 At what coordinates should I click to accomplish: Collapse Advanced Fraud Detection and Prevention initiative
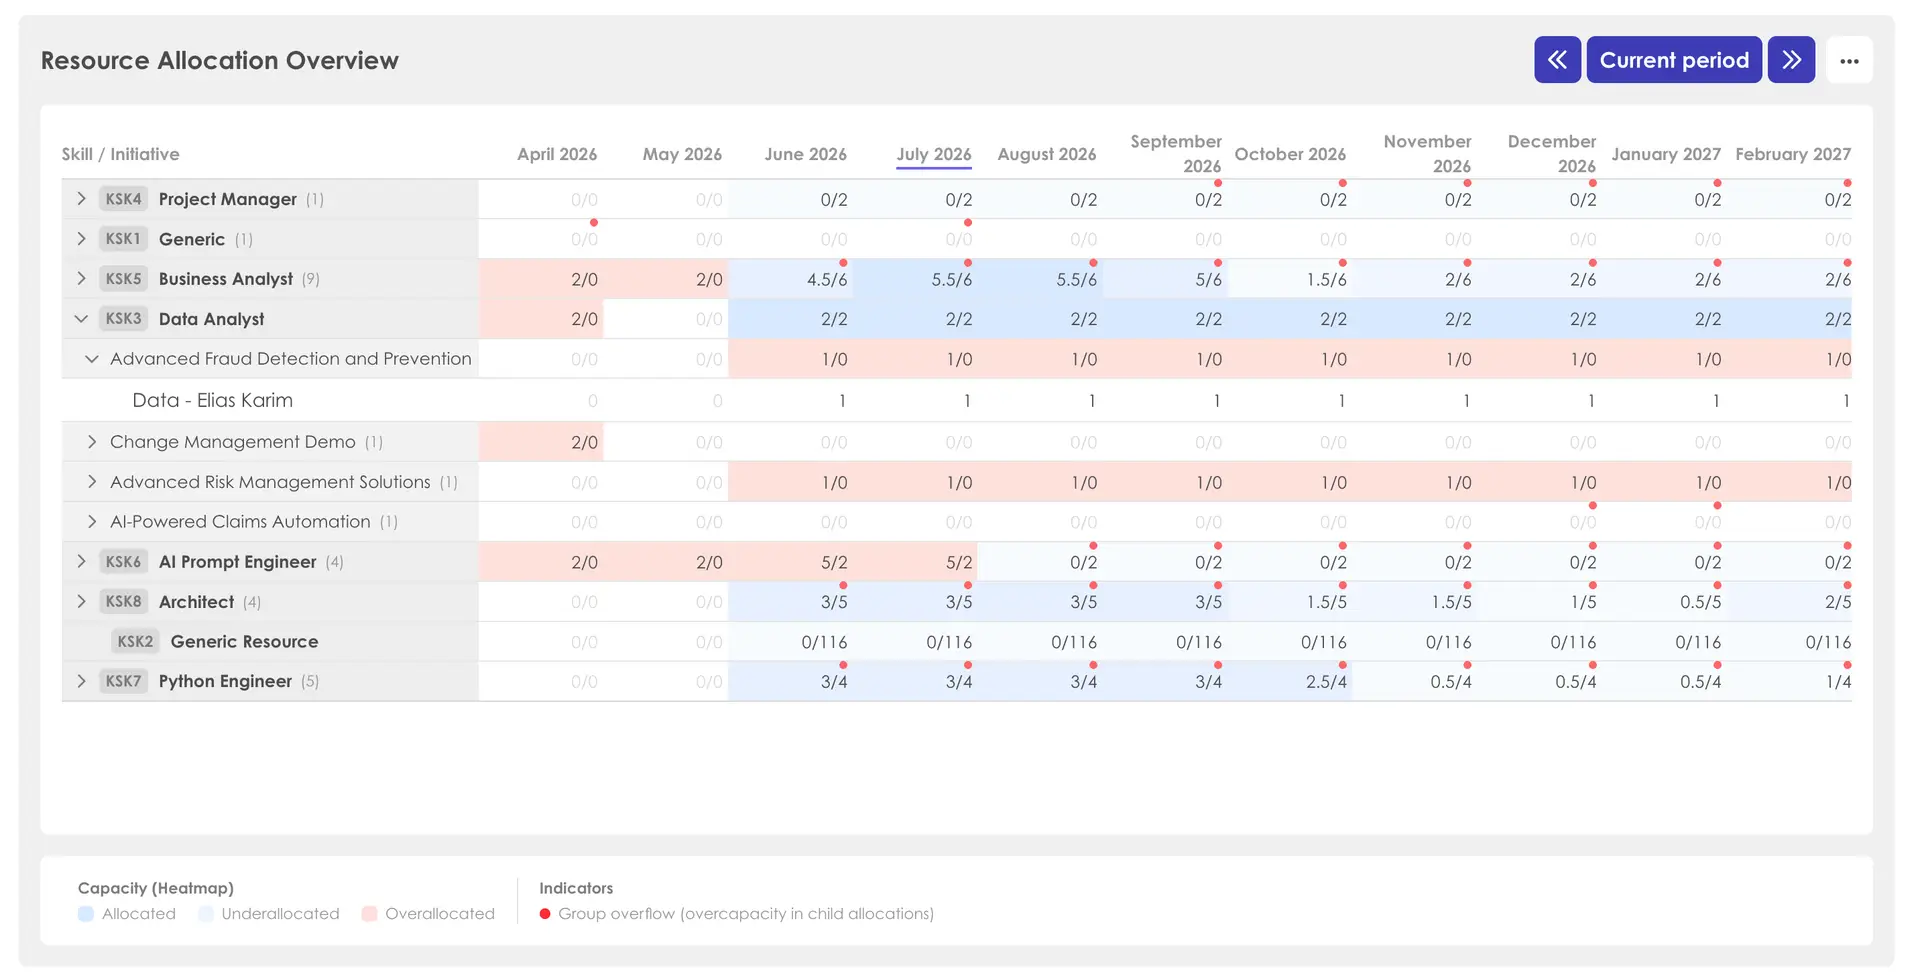click(x=92, y=359)
